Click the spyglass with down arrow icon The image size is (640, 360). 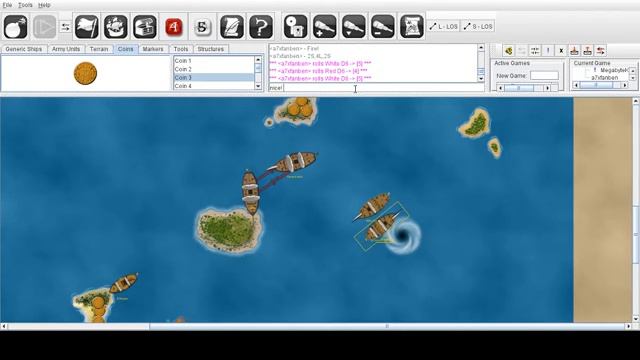[x=353, y=27]
